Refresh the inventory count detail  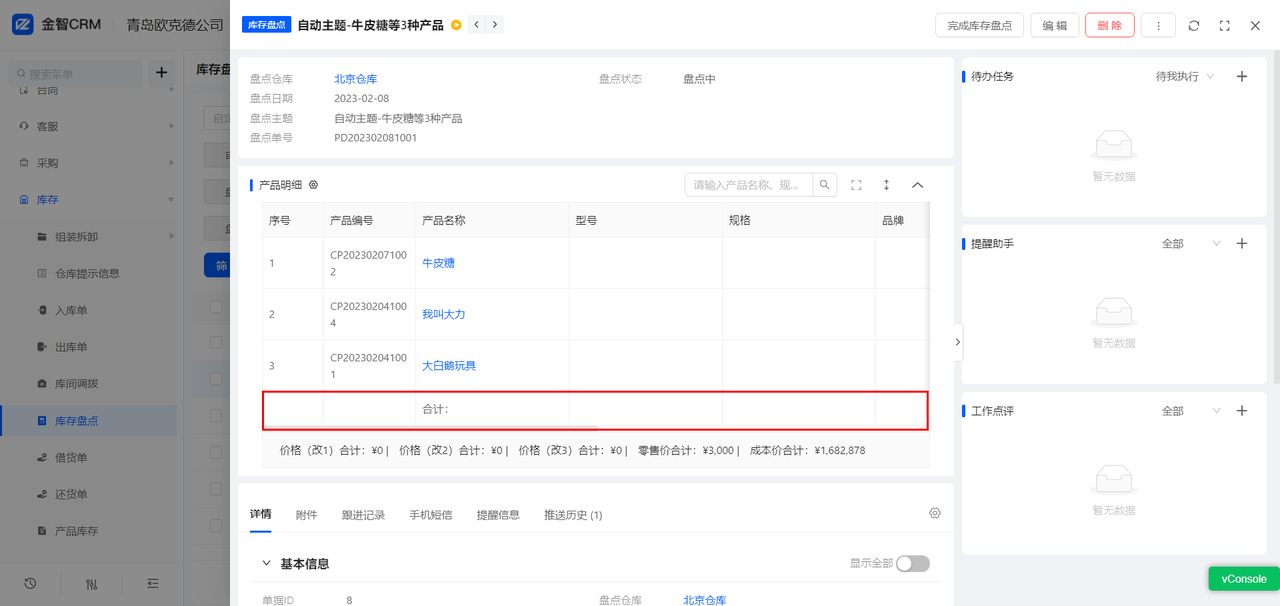tap(1194, 26)
